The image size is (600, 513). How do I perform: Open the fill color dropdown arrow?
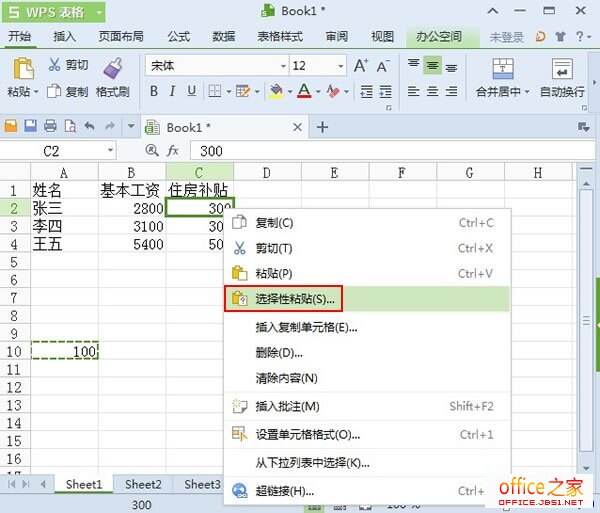coord(290,91)
